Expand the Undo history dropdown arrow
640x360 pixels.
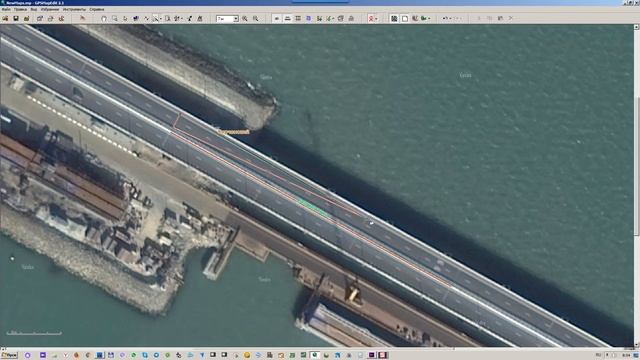coord(451,19)
